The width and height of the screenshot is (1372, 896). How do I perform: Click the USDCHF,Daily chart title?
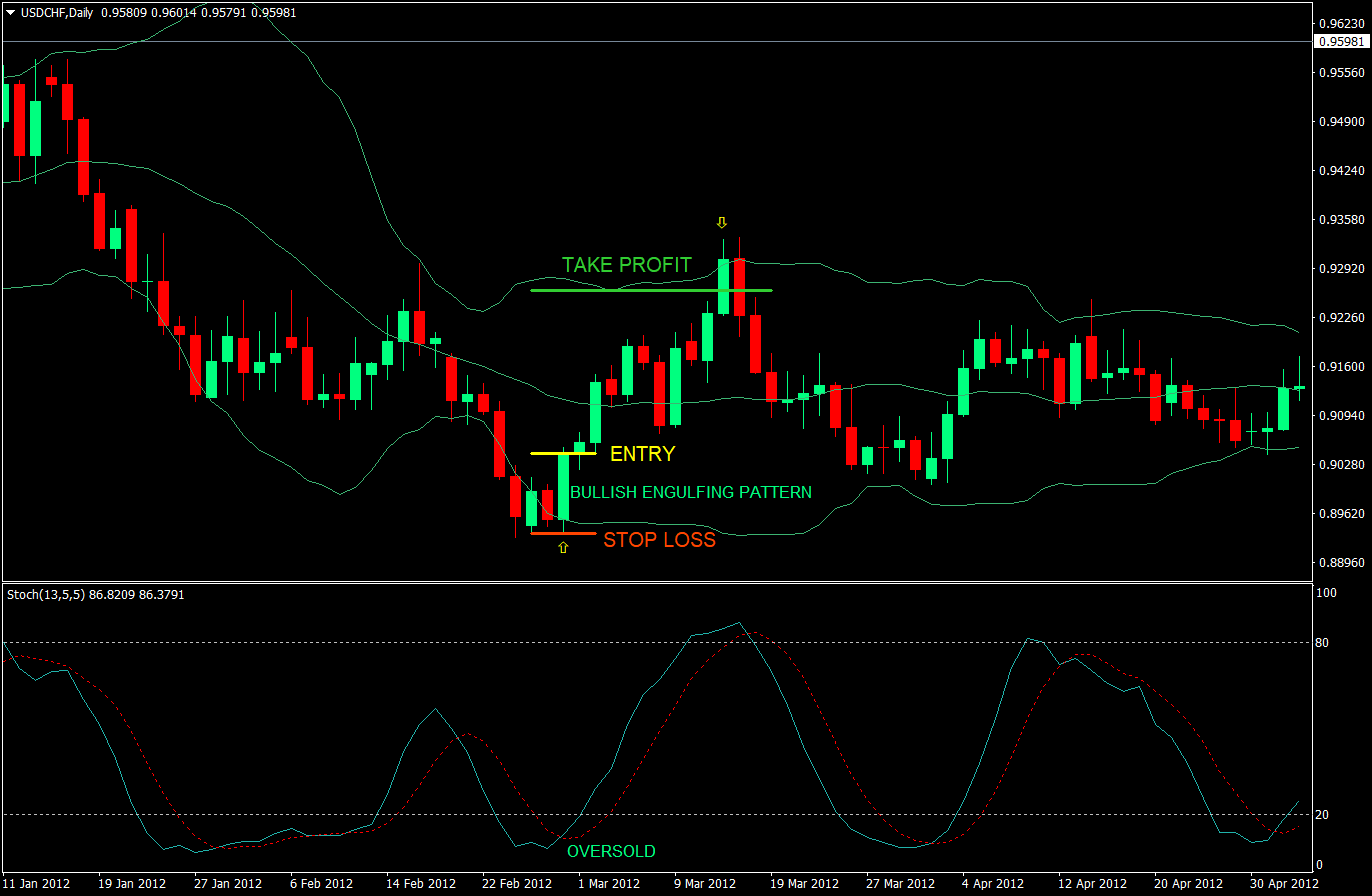(57, 13)
